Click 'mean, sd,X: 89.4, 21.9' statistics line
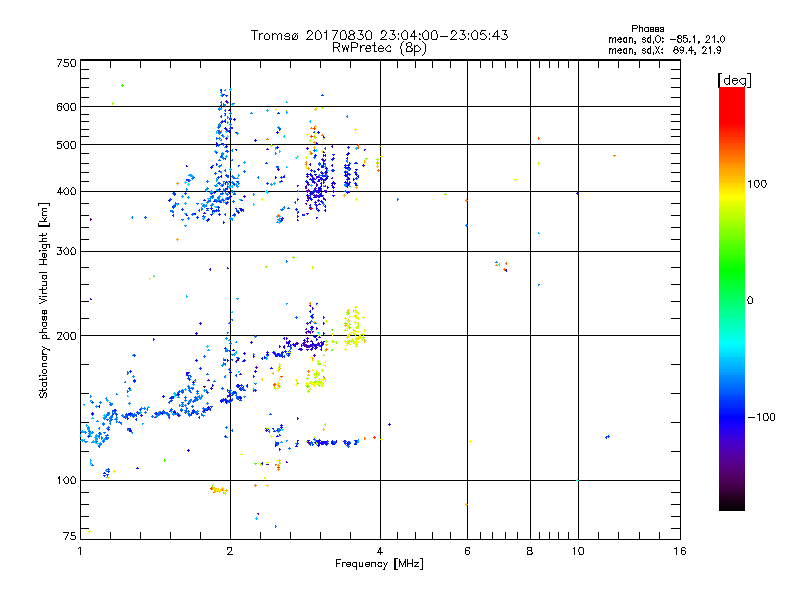 [665, 50]
